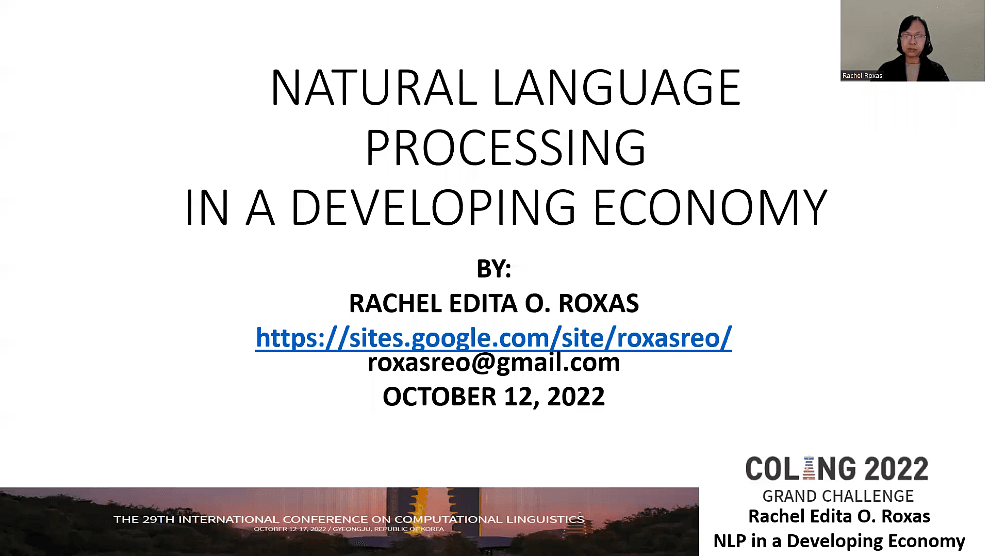This screenshot has width=988, height=556.
Task: Click the slide title NATURAL LANGUAGE
Action: tap(505, 88)
